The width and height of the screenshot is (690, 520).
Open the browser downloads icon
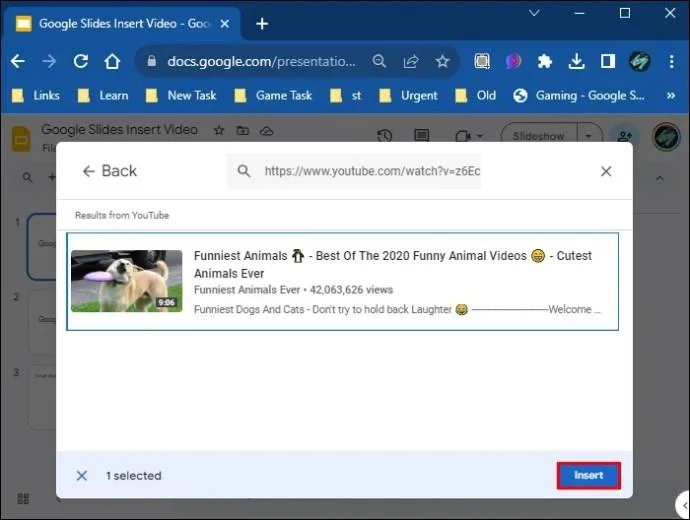(576, 61)
